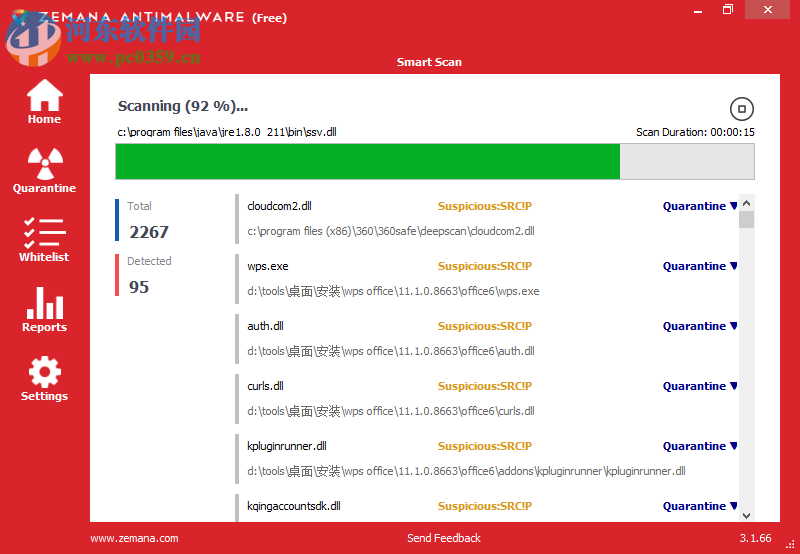Click the office6\auth.dll path text
The width and height of the screenshot is (800, 554).
click(x=391, y=351)
